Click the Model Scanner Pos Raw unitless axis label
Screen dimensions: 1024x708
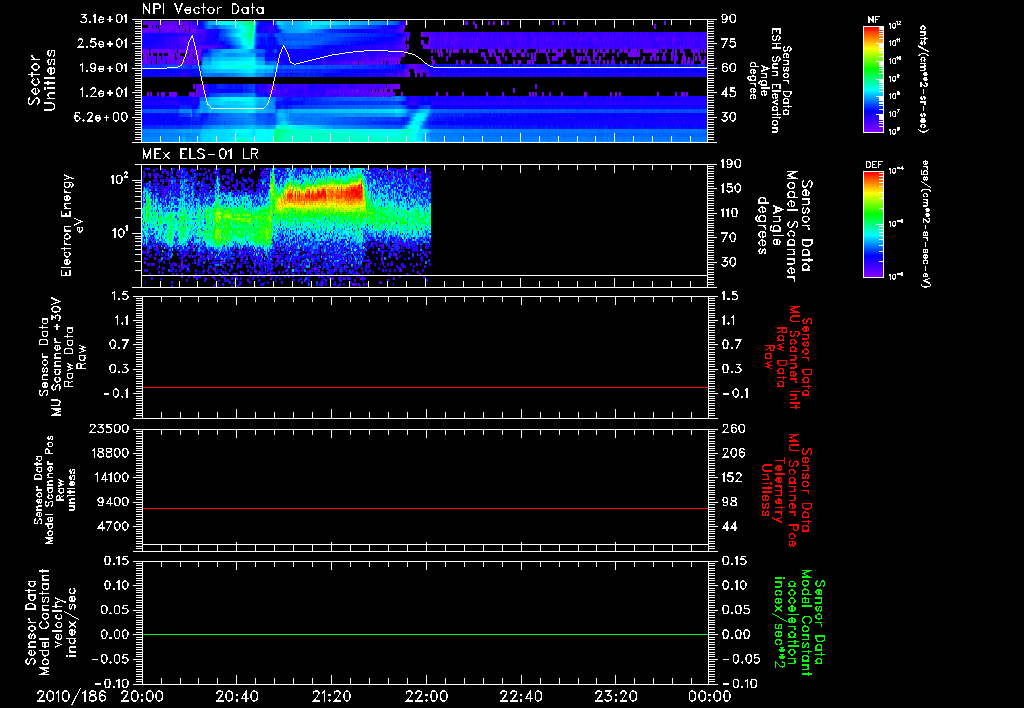click(x=56, y=490)
